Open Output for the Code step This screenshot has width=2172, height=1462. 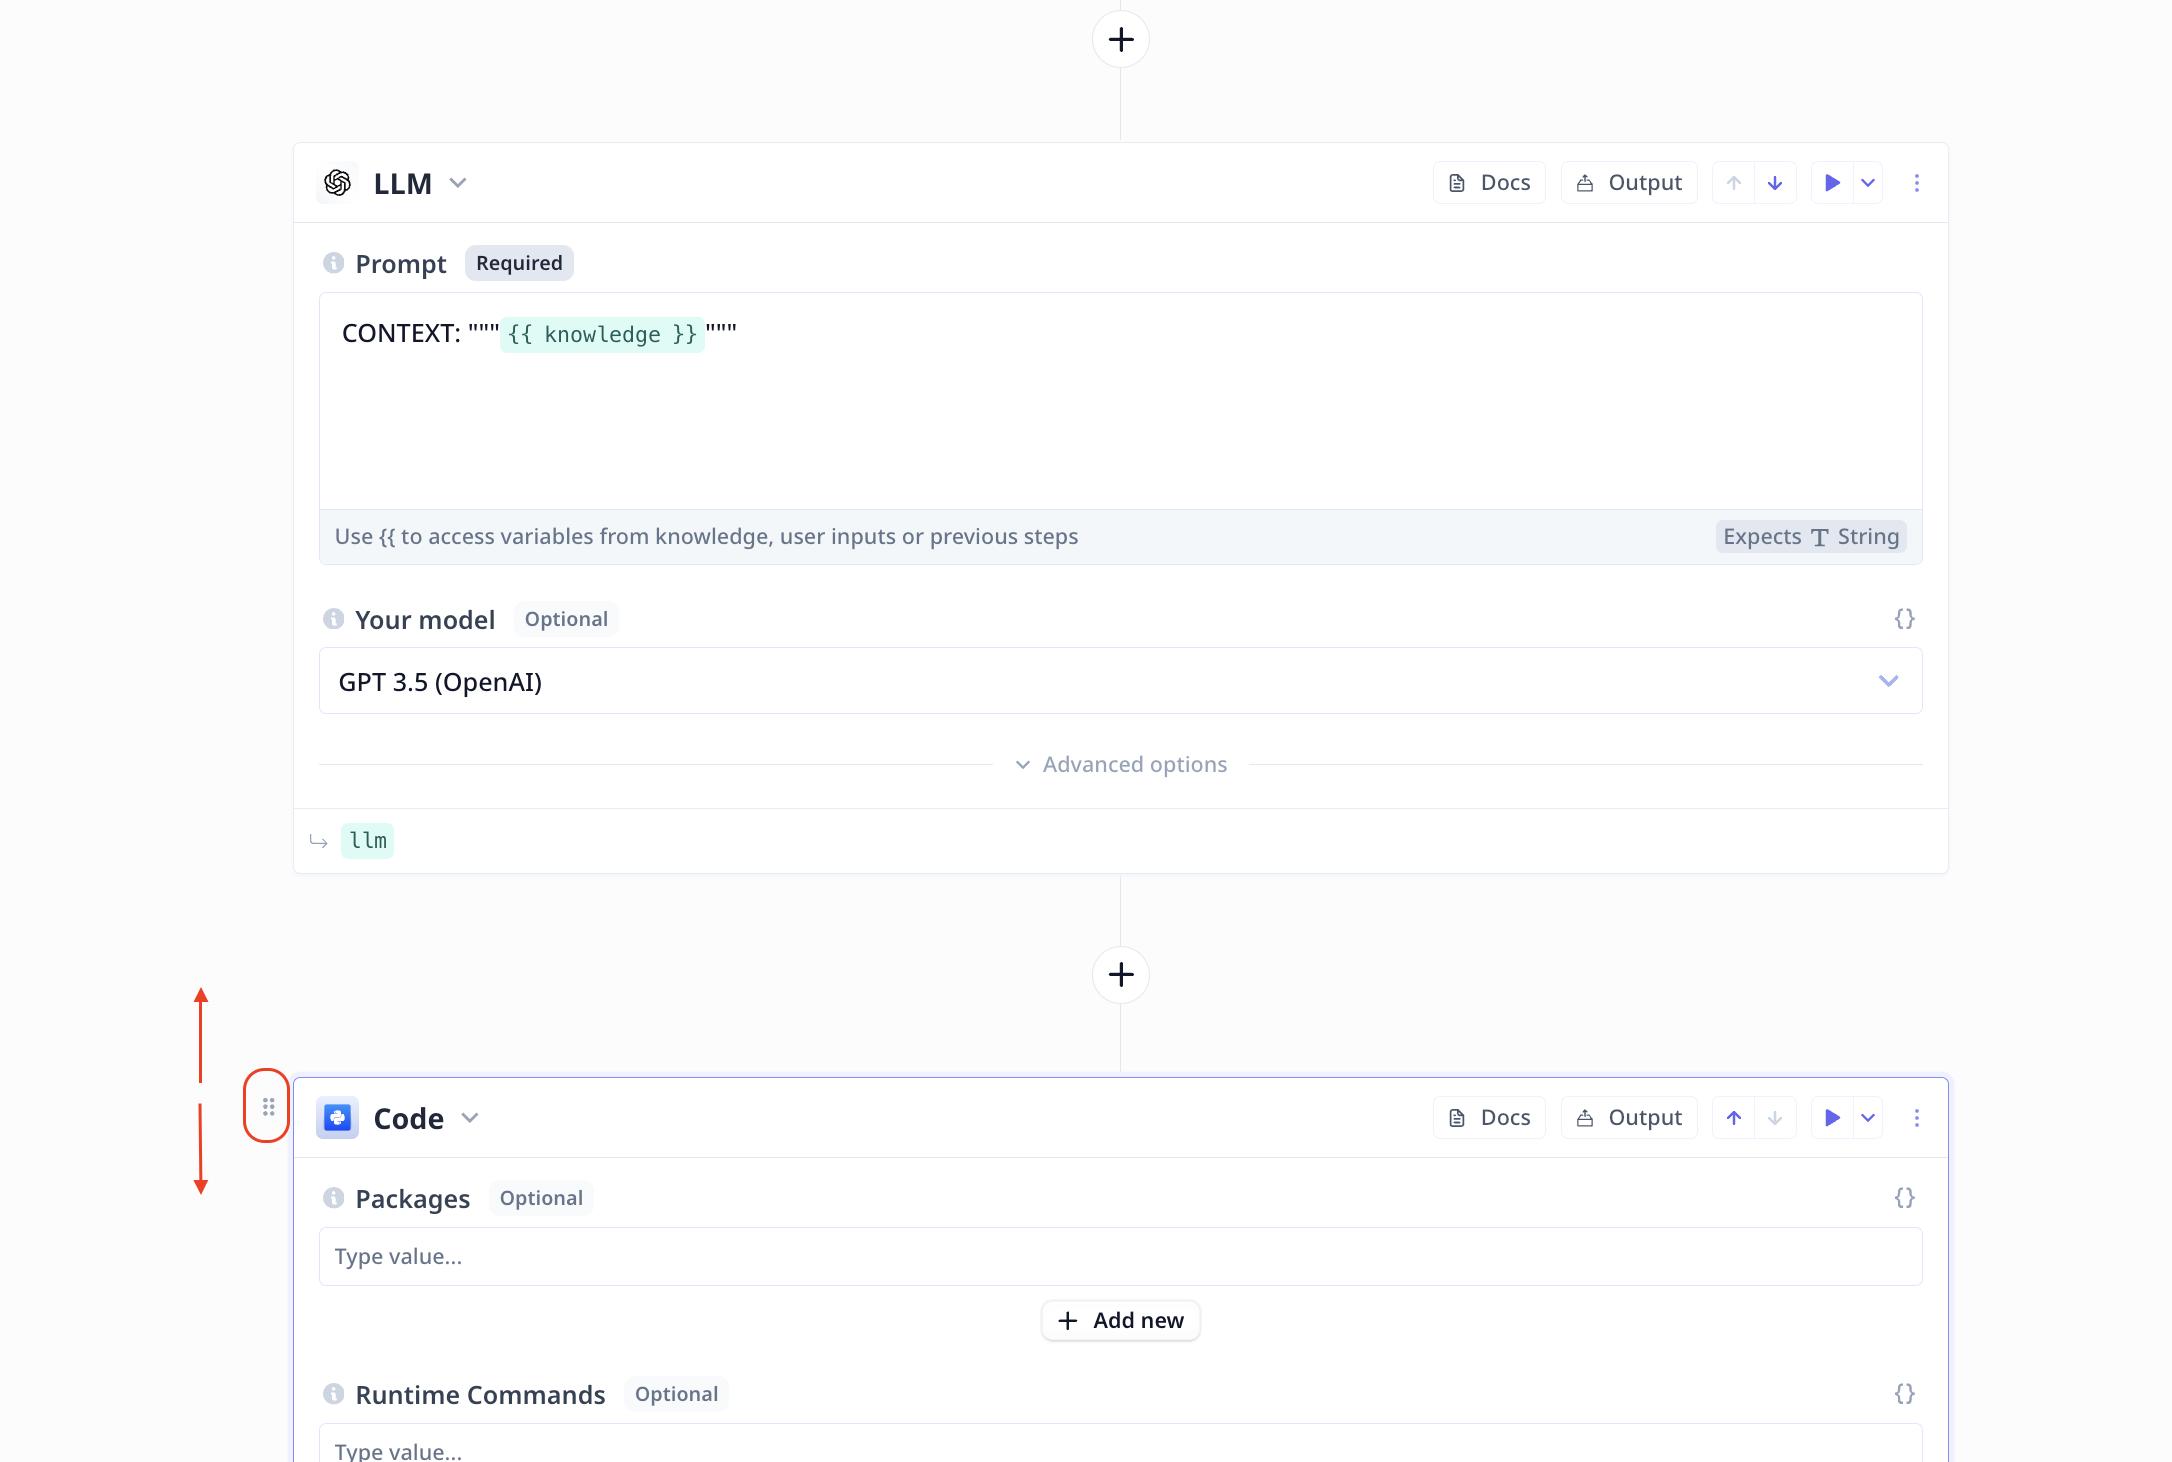point(1629,1118)
